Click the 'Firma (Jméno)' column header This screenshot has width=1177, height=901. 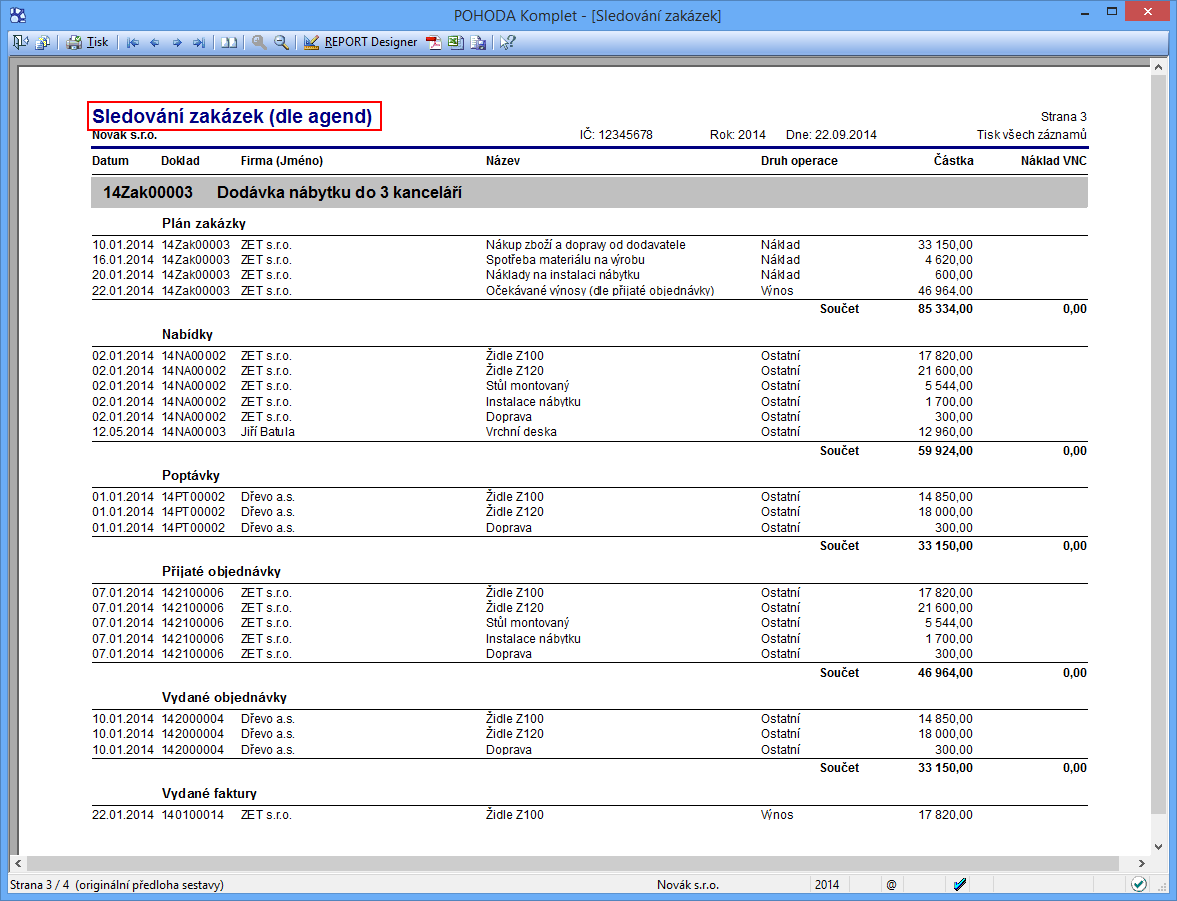pos(281,161)
